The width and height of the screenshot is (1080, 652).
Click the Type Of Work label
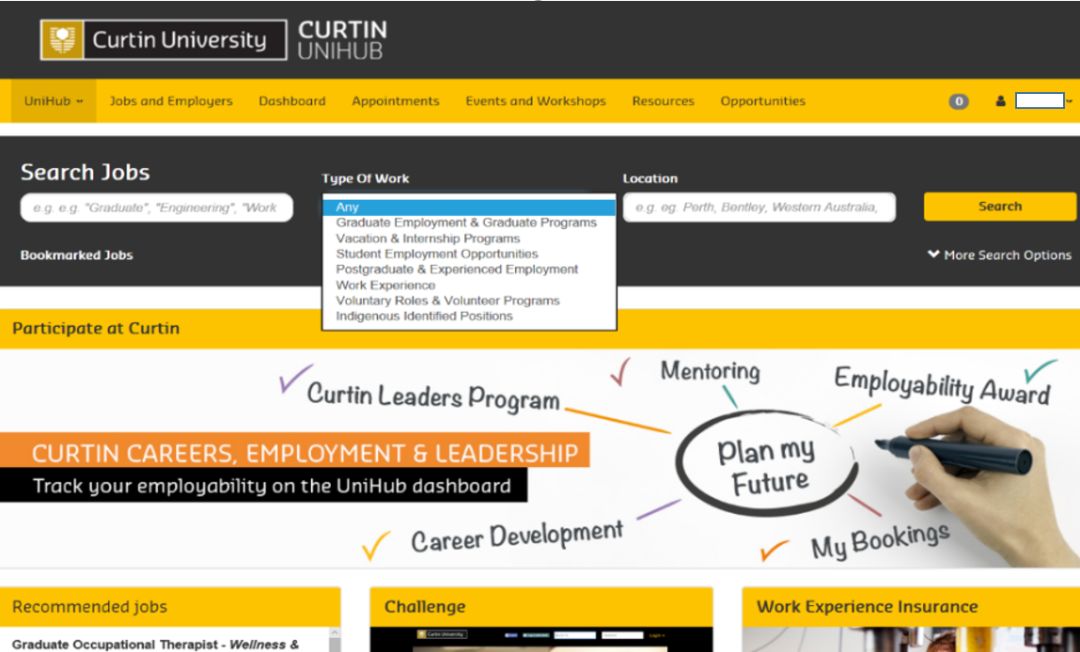tap(365, 178)
